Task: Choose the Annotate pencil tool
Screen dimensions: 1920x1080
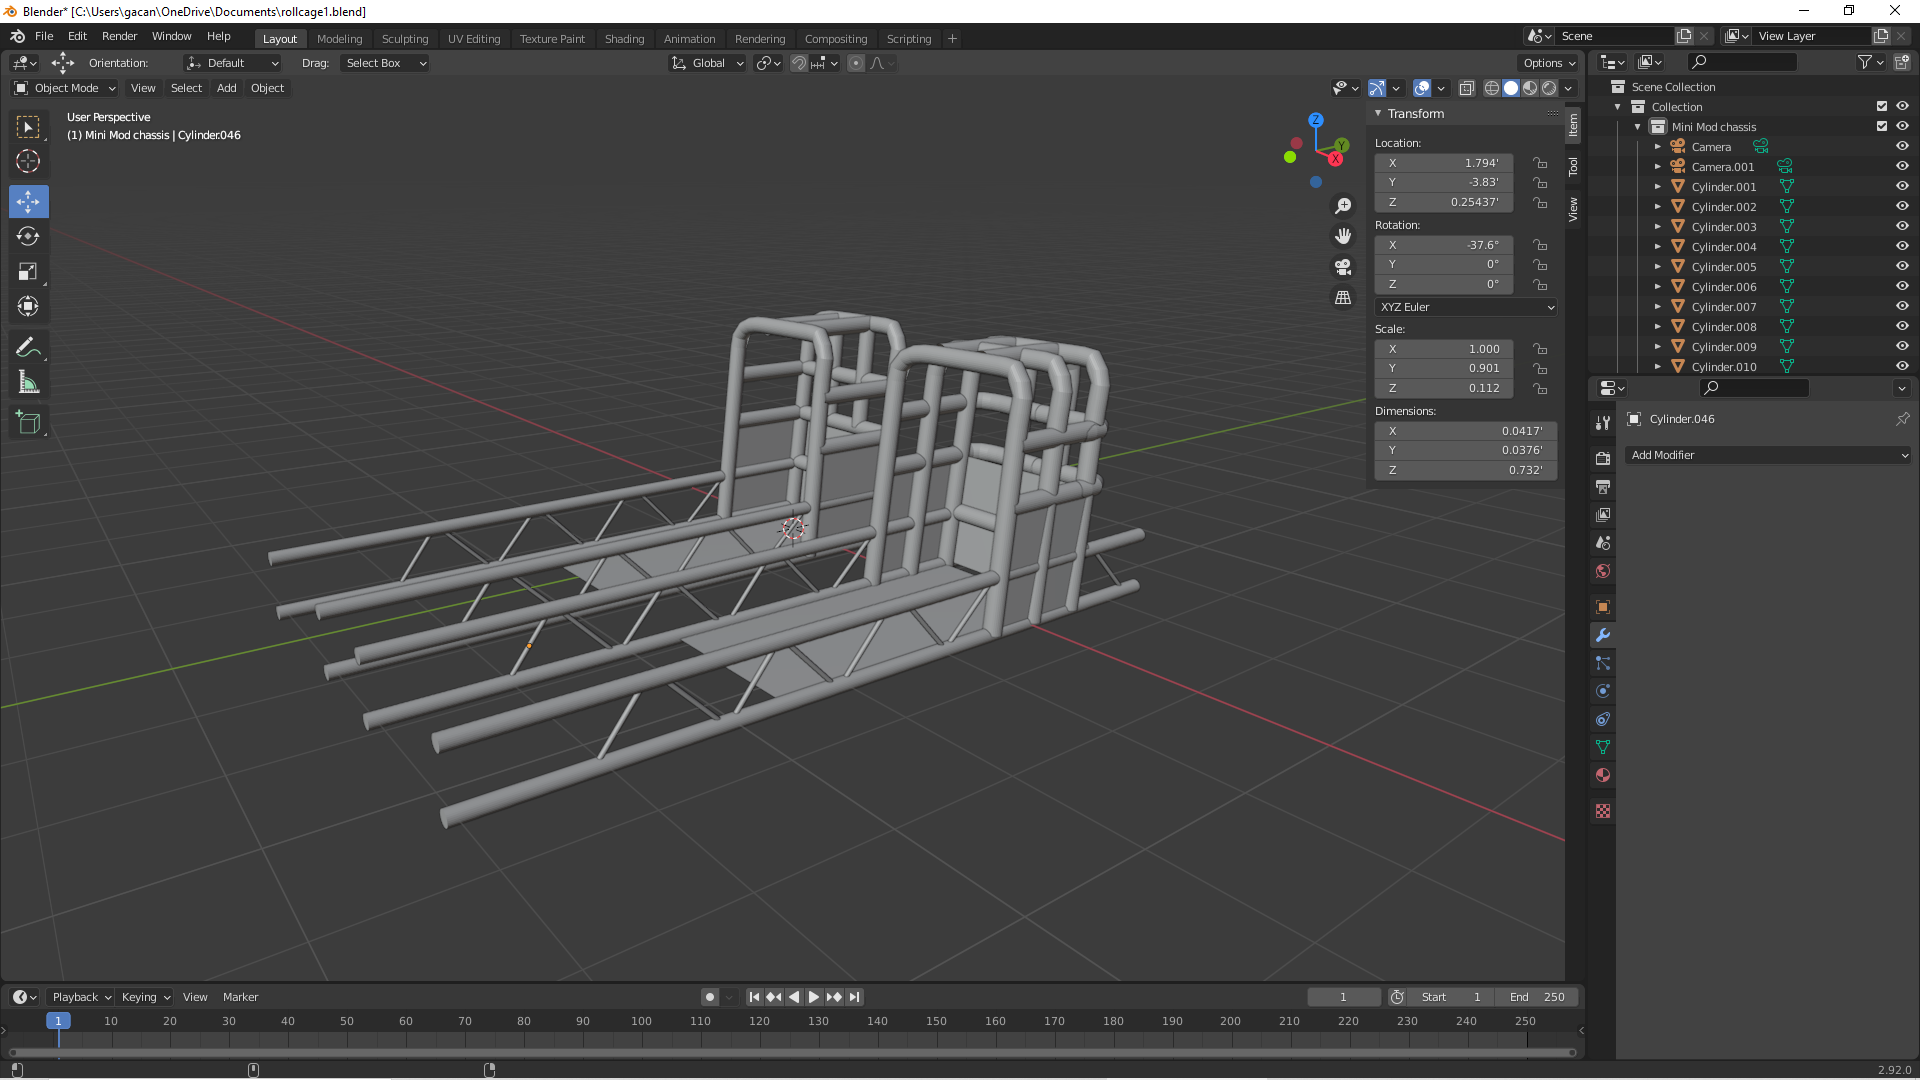Action: 28,348
